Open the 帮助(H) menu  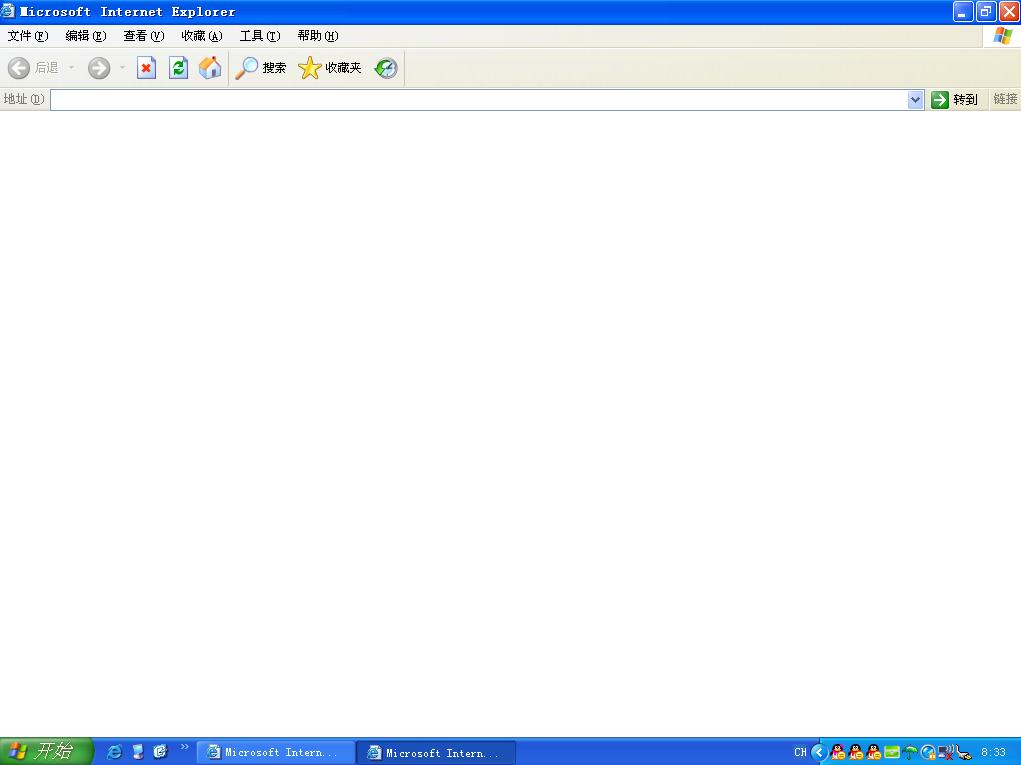coord(318,36)
